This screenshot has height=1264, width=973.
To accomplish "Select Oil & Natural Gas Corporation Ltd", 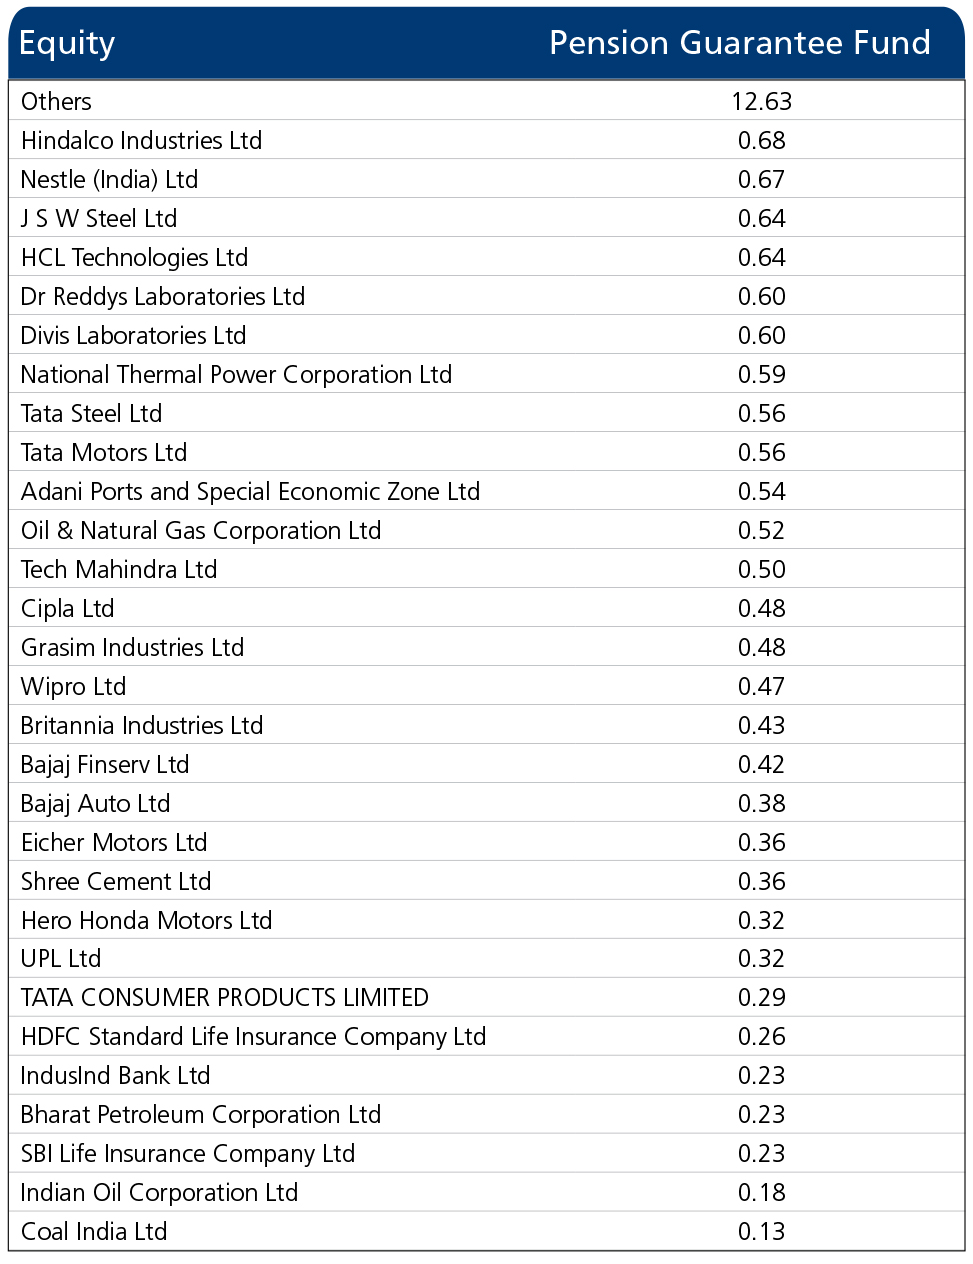I will coord(201,530).
